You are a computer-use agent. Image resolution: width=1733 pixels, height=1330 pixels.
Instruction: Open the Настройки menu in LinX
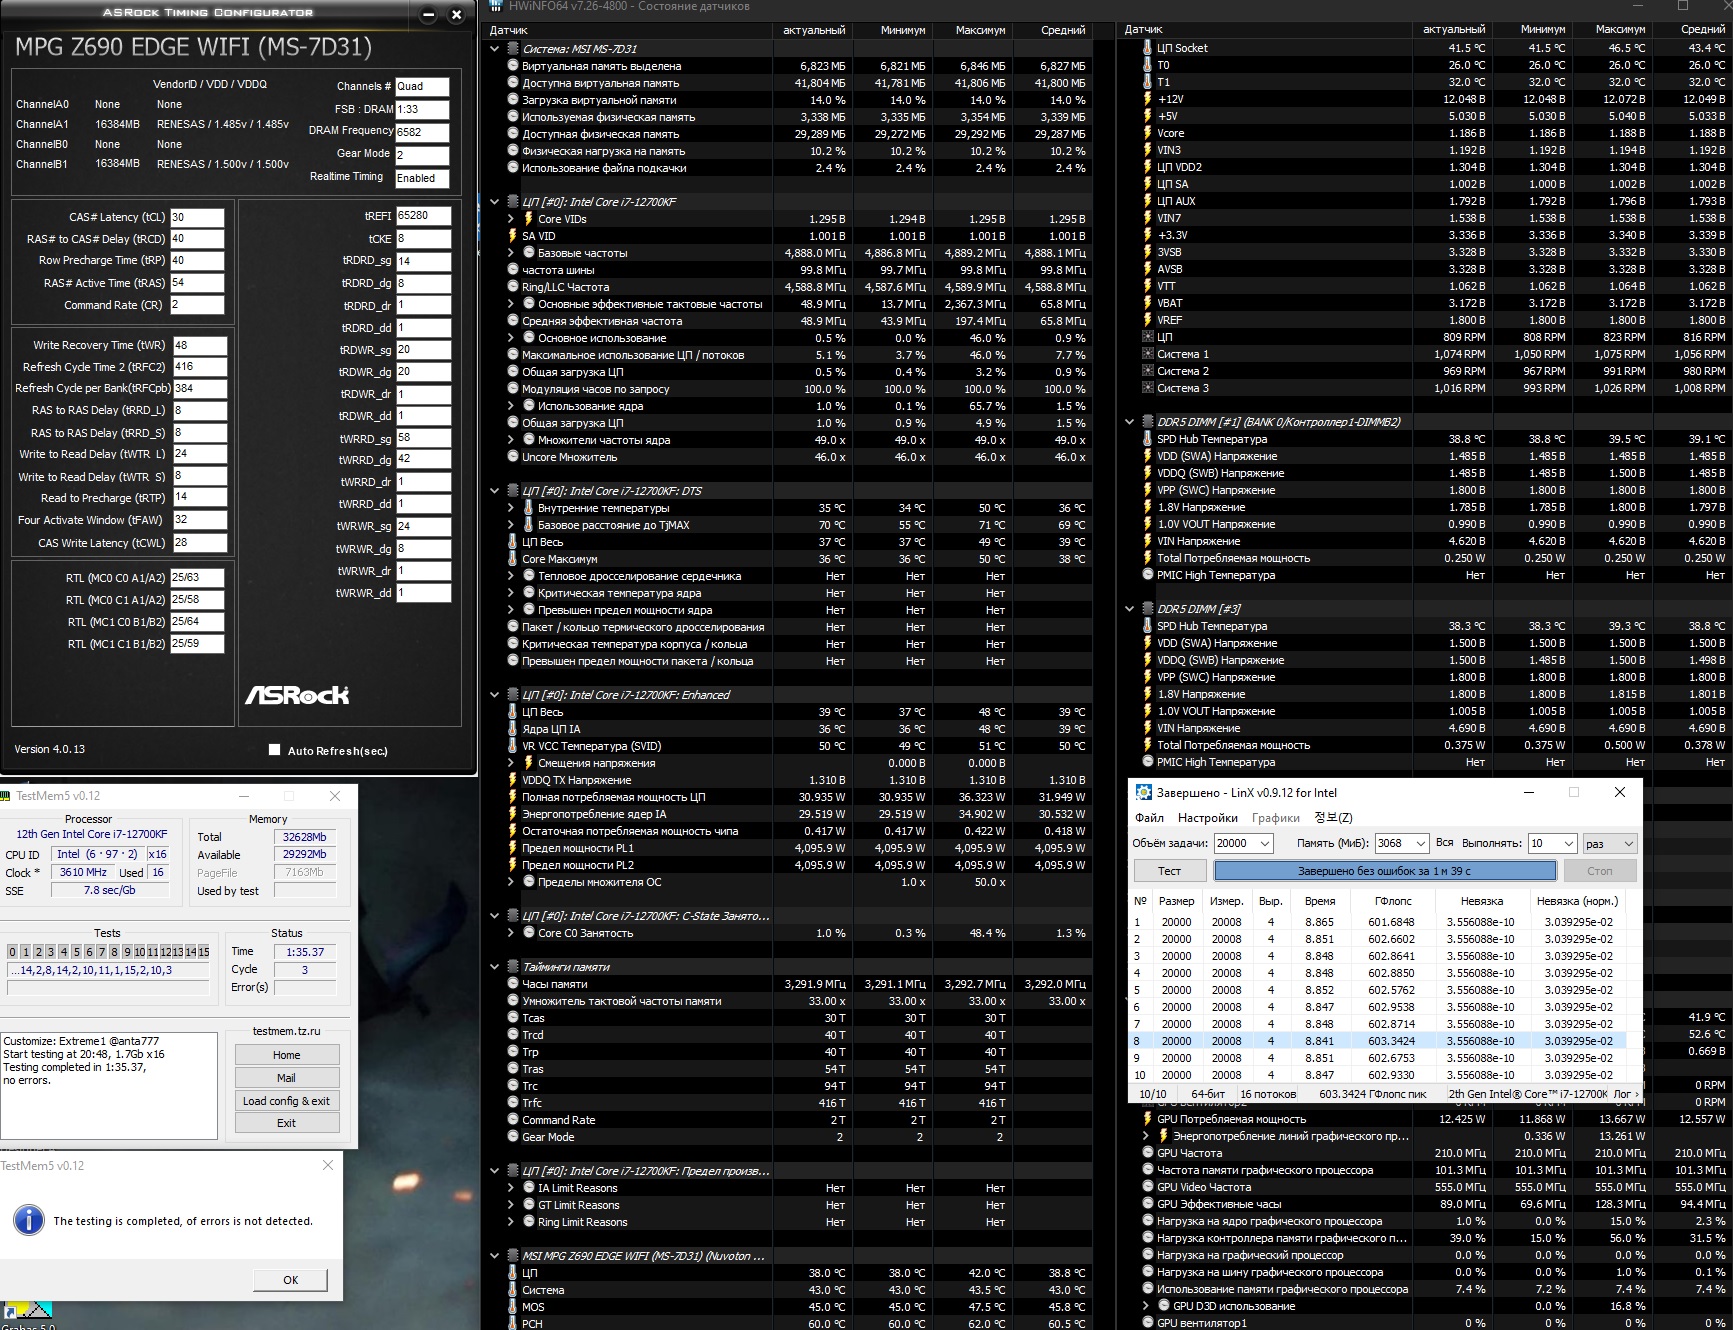tap(1207, 818)
